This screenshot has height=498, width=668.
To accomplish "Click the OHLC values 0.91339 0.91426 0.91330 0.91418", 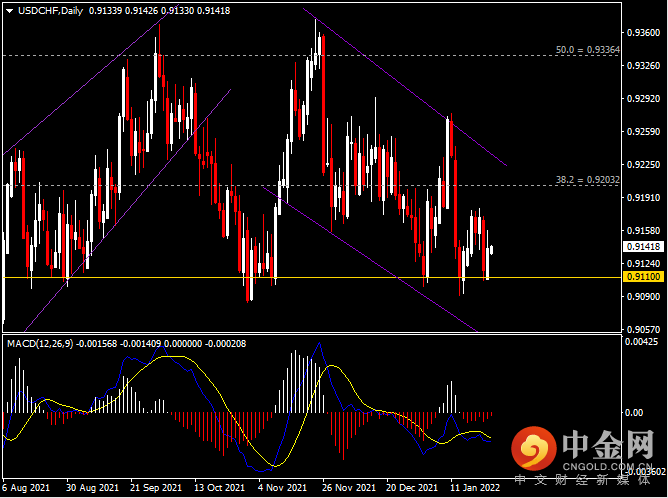I will (x=159, y=11).
